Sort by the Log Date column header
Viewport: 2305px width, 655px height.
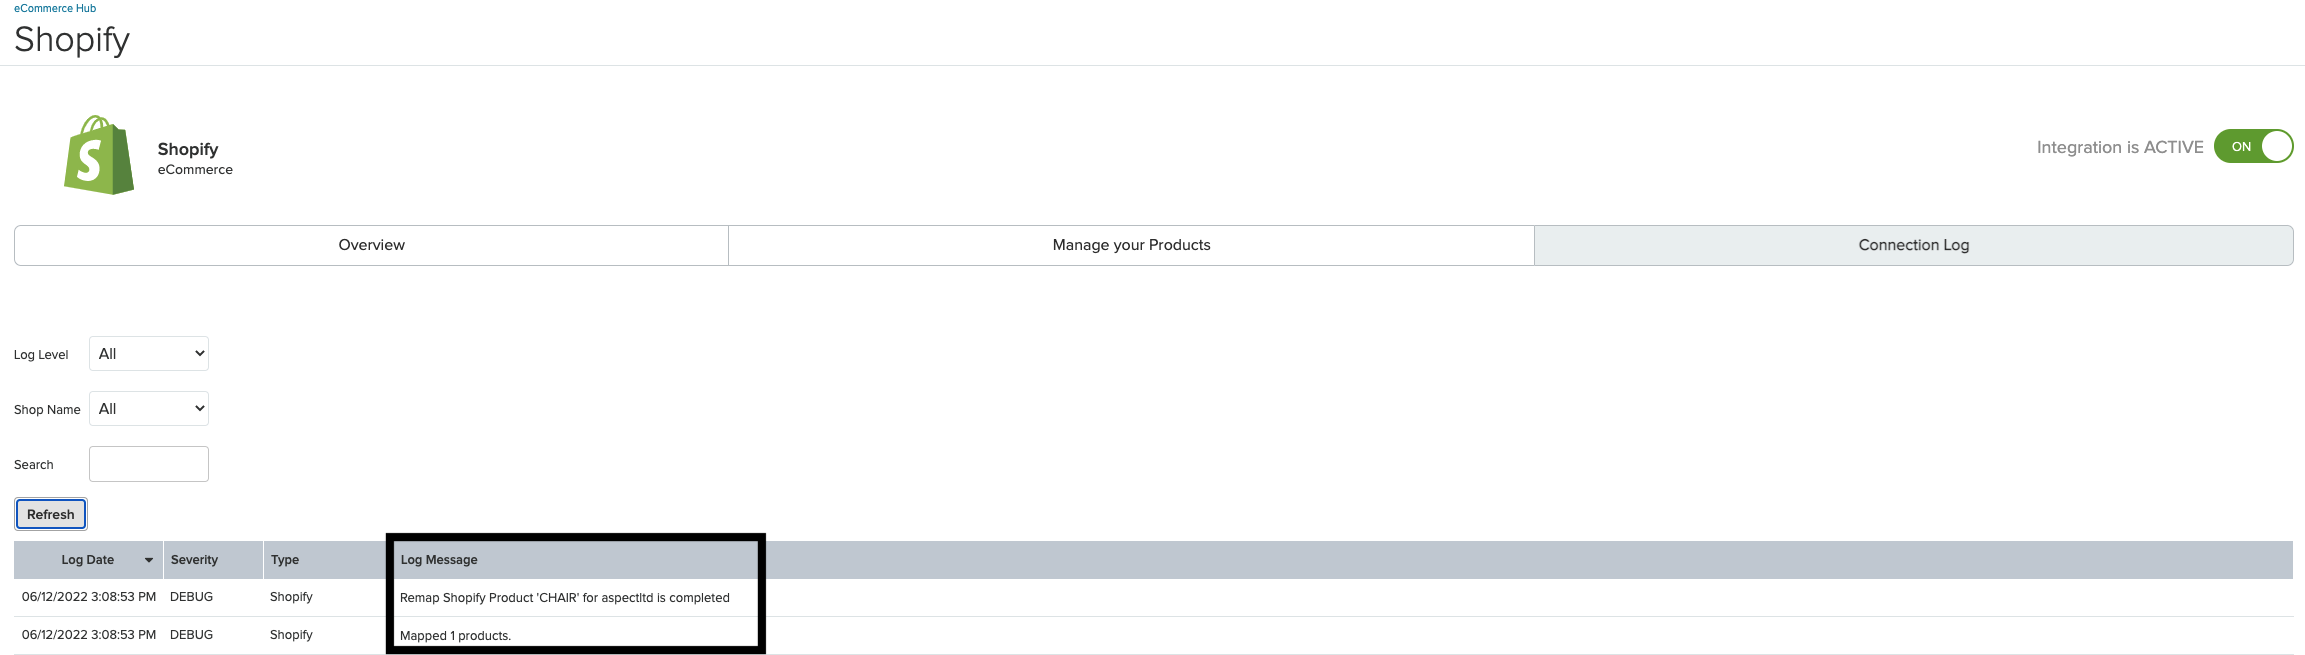click(88, 560)
